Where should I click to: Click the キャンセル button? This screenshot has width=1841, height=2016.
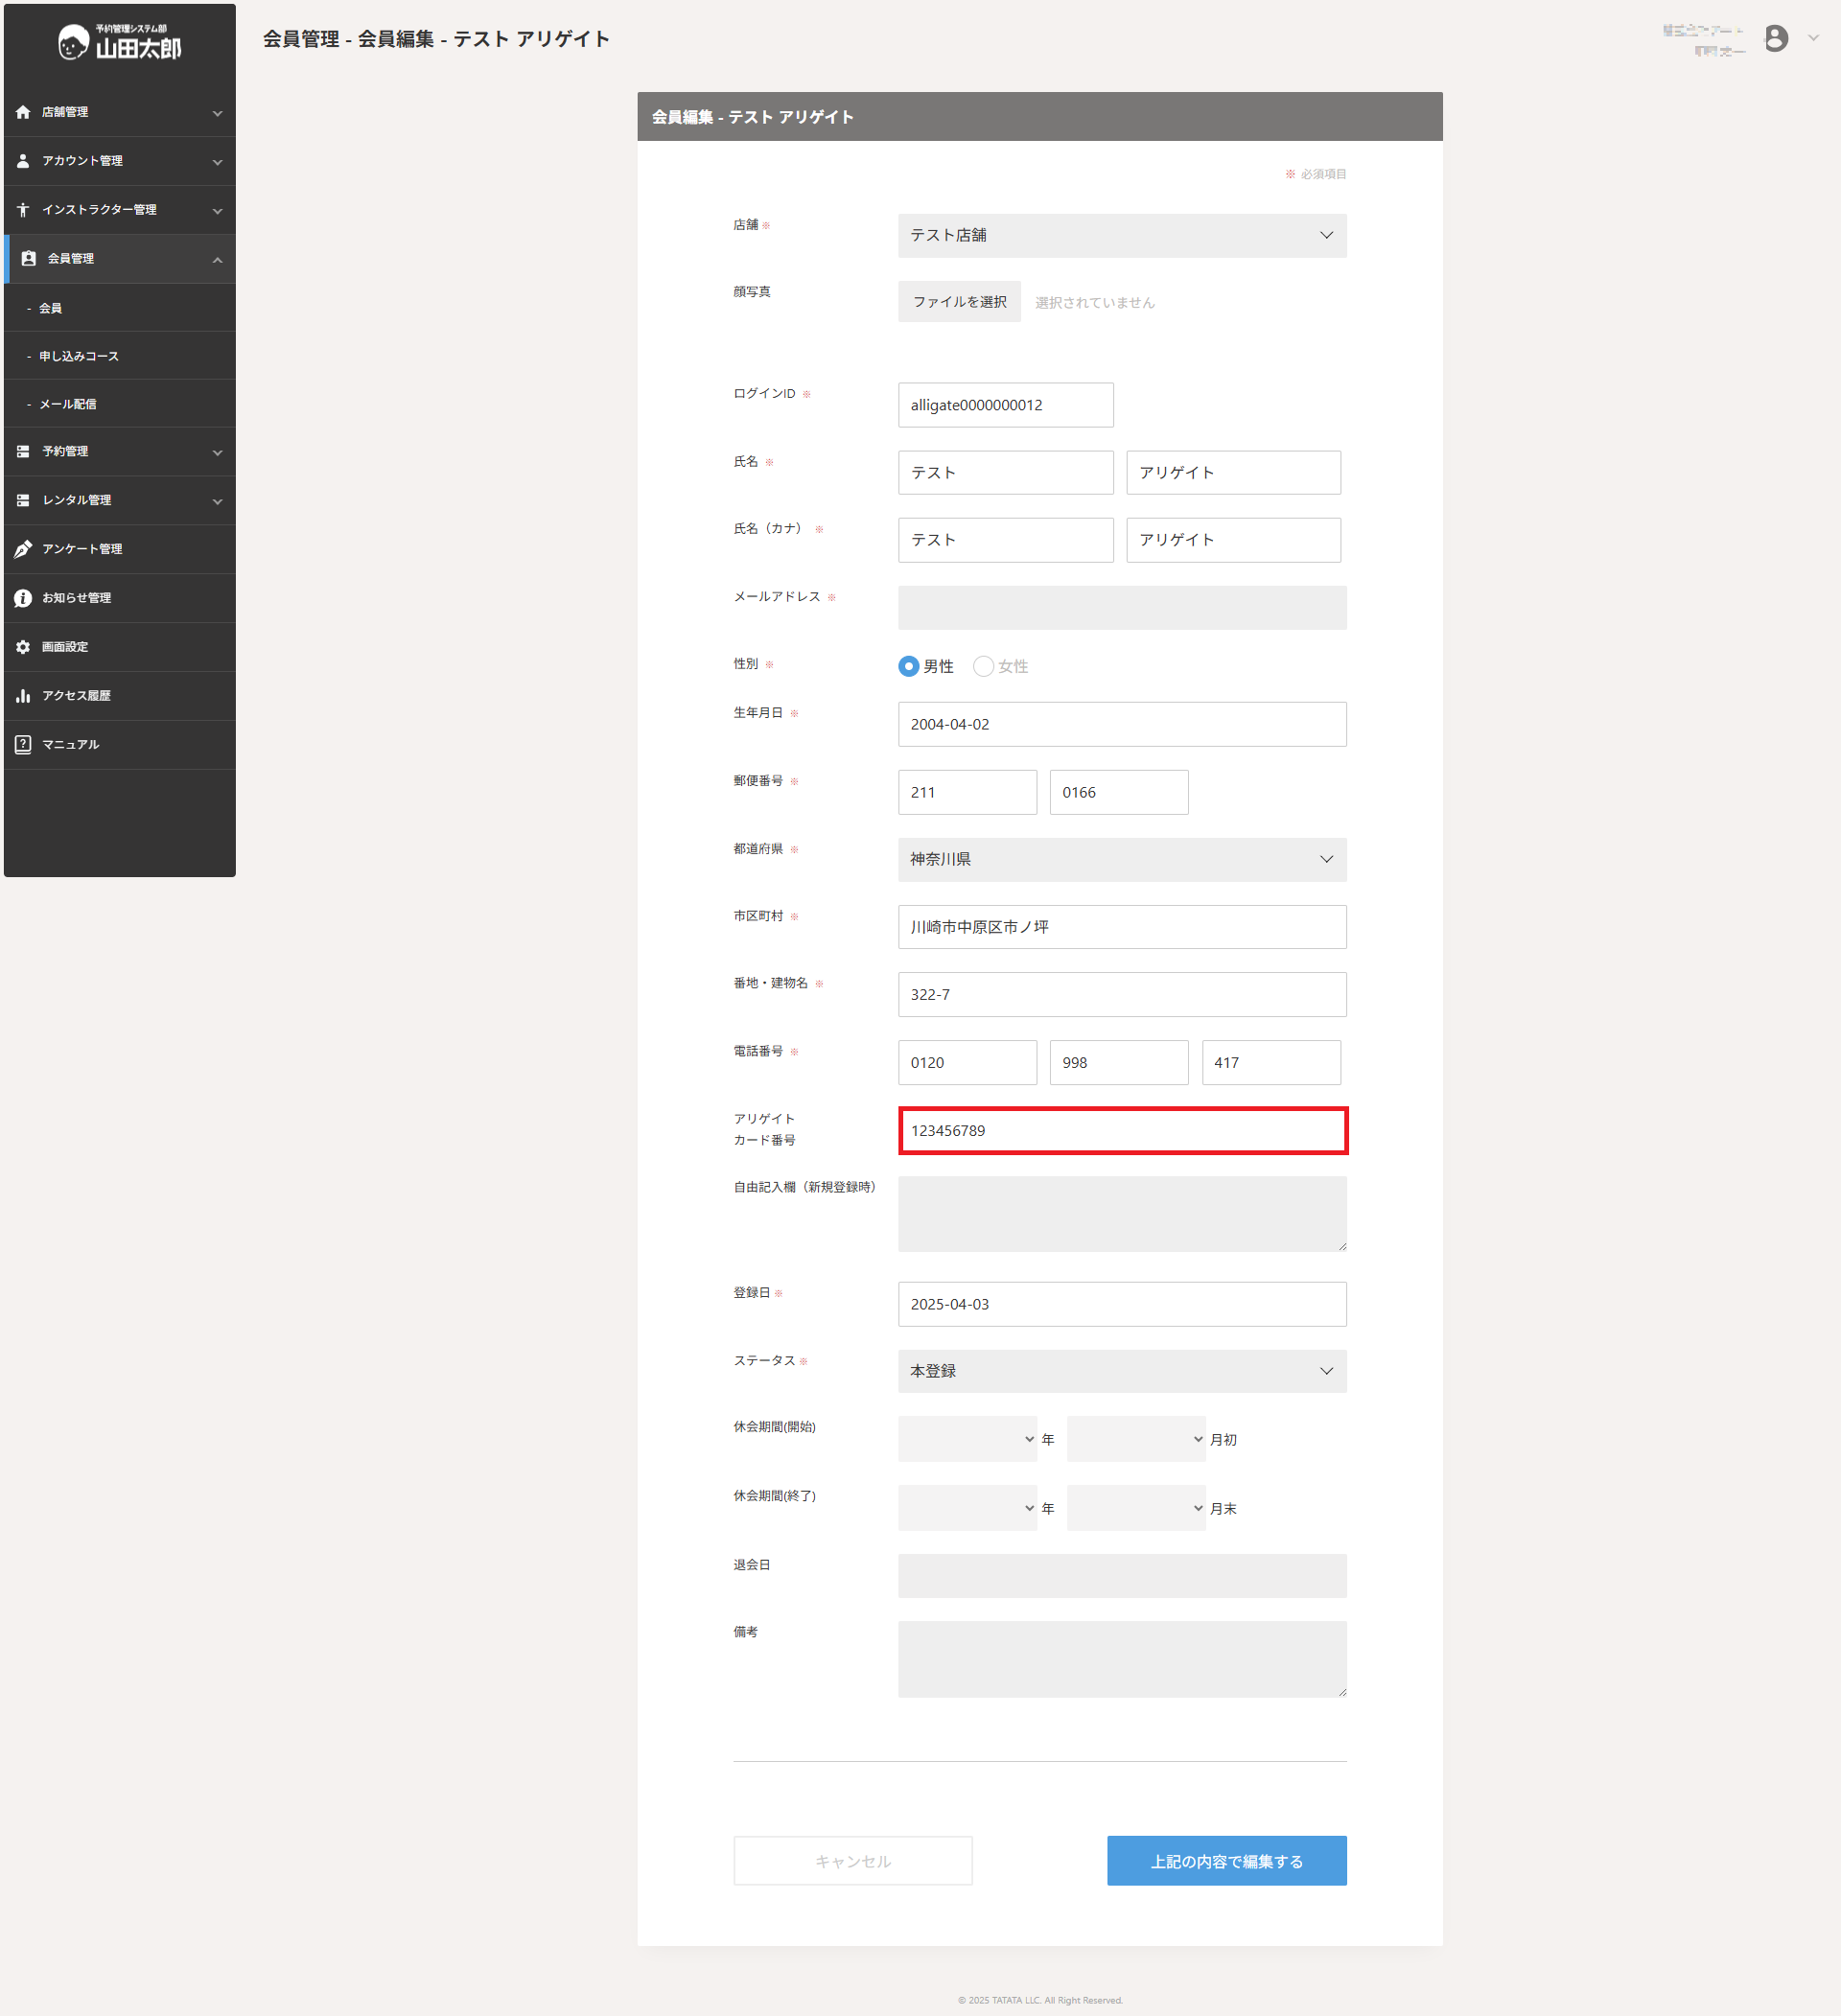pyautogui.click(x=853, y=1861)
